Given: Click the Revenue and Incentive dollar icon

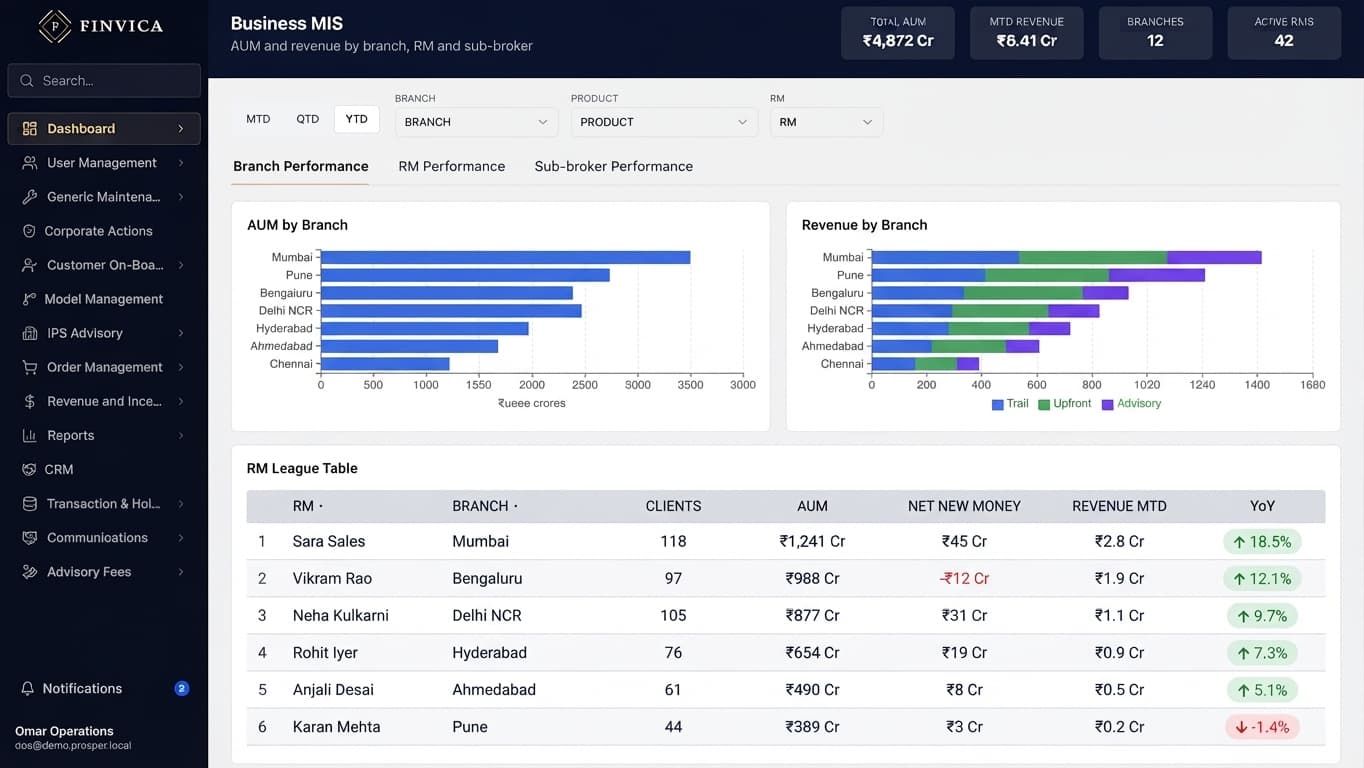Looking at the screenshot, I should [x=29, y=401].
